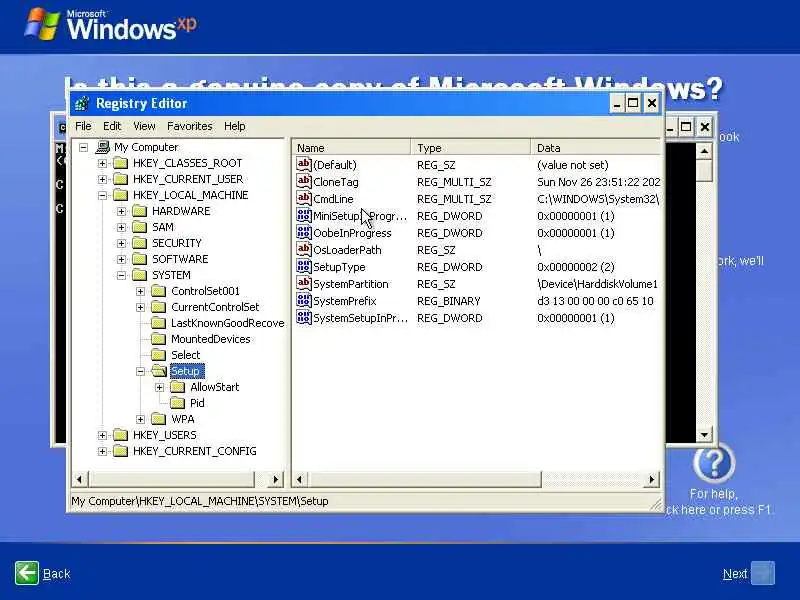The height and width of the screenshot is (600, 800).
Task: Select the CurrentControlSet key label
Action: click(x=215, y=307)
